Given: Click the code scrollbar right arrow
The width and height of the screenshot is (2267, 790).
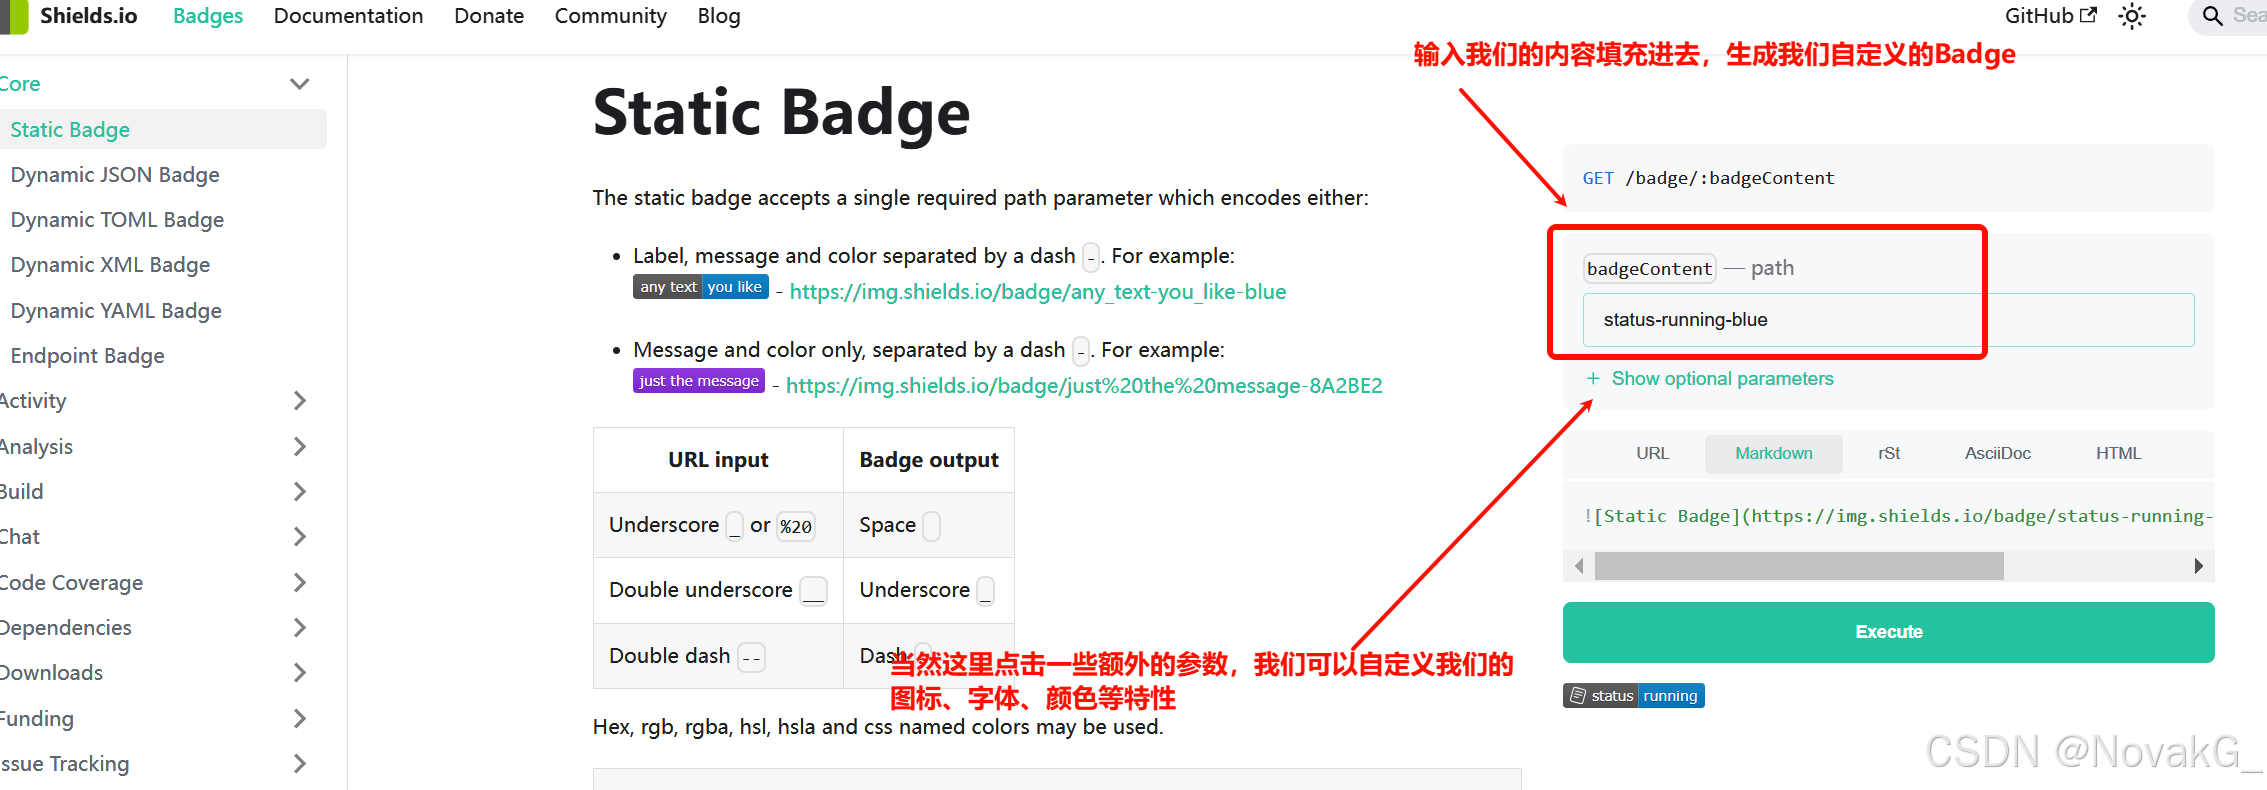Looking at the screenshot, I should [2198, 566].
